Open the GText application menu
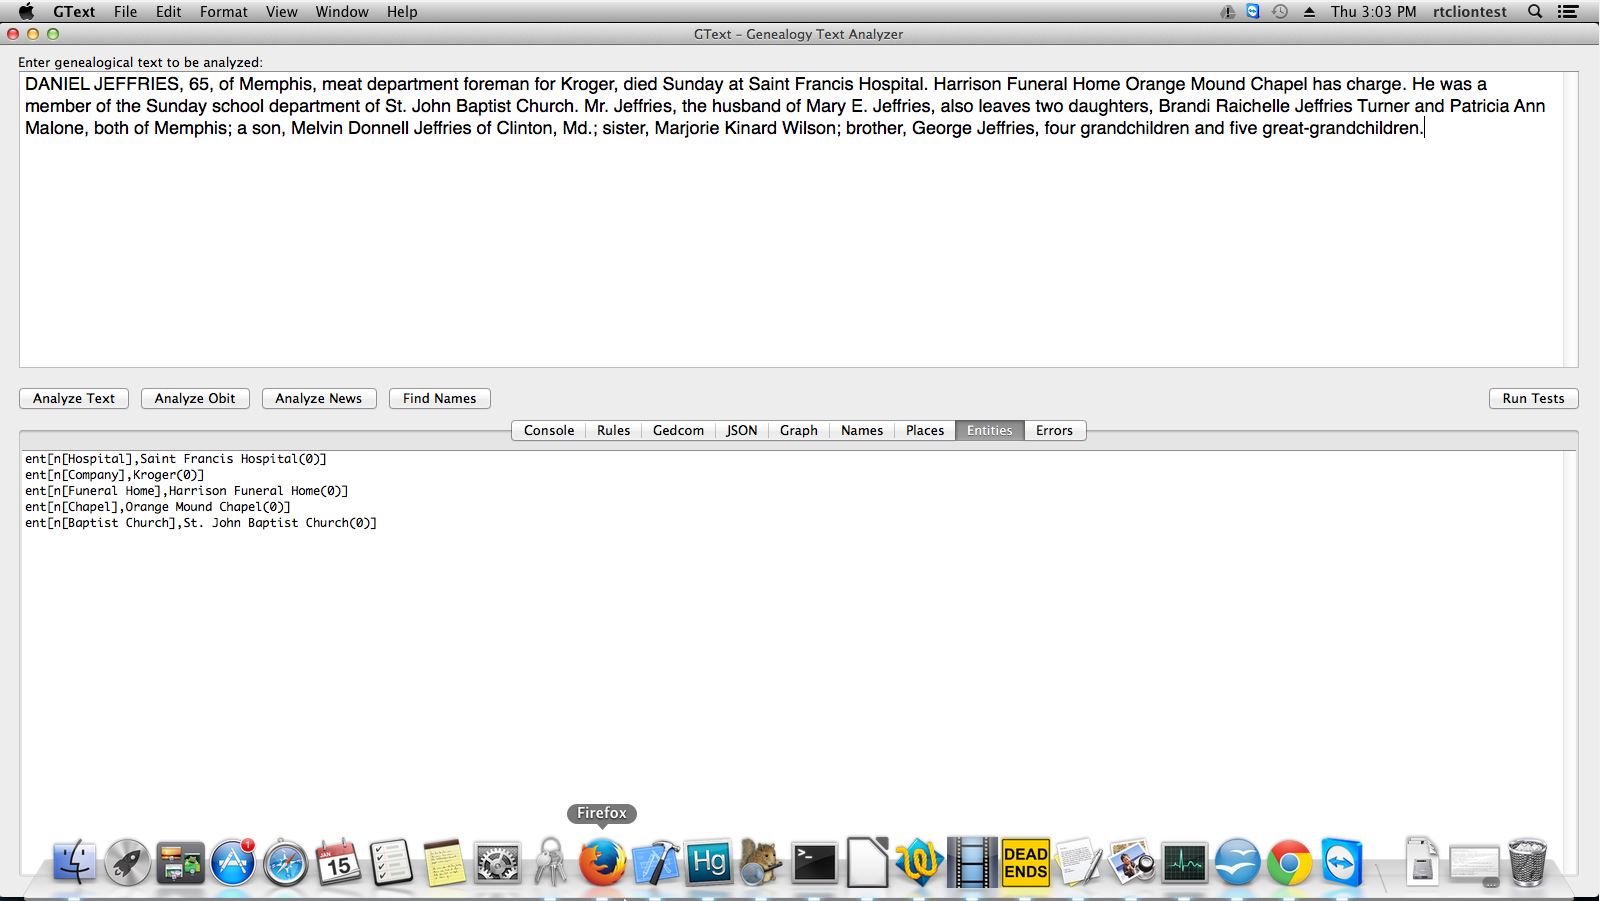 click(x=74, y=12)
